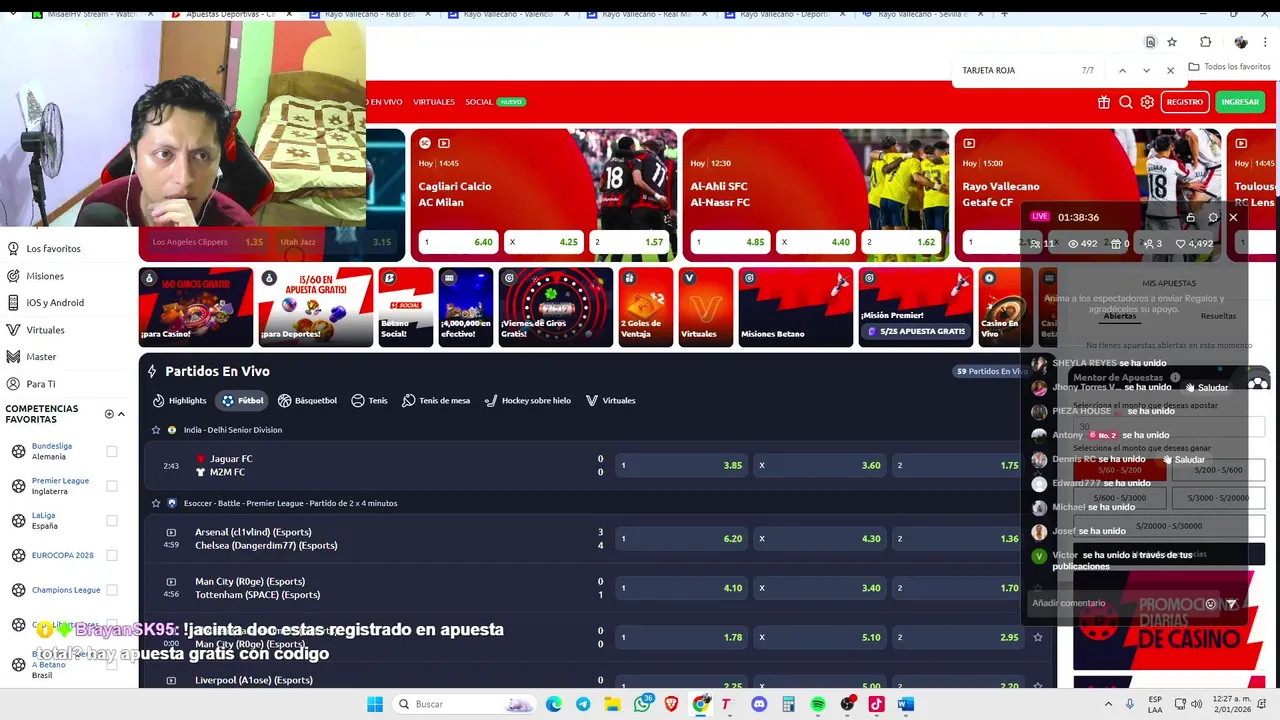
Task: Select the Virtuales sport tab
Action: pyautogui.click(x=610, y=401)
